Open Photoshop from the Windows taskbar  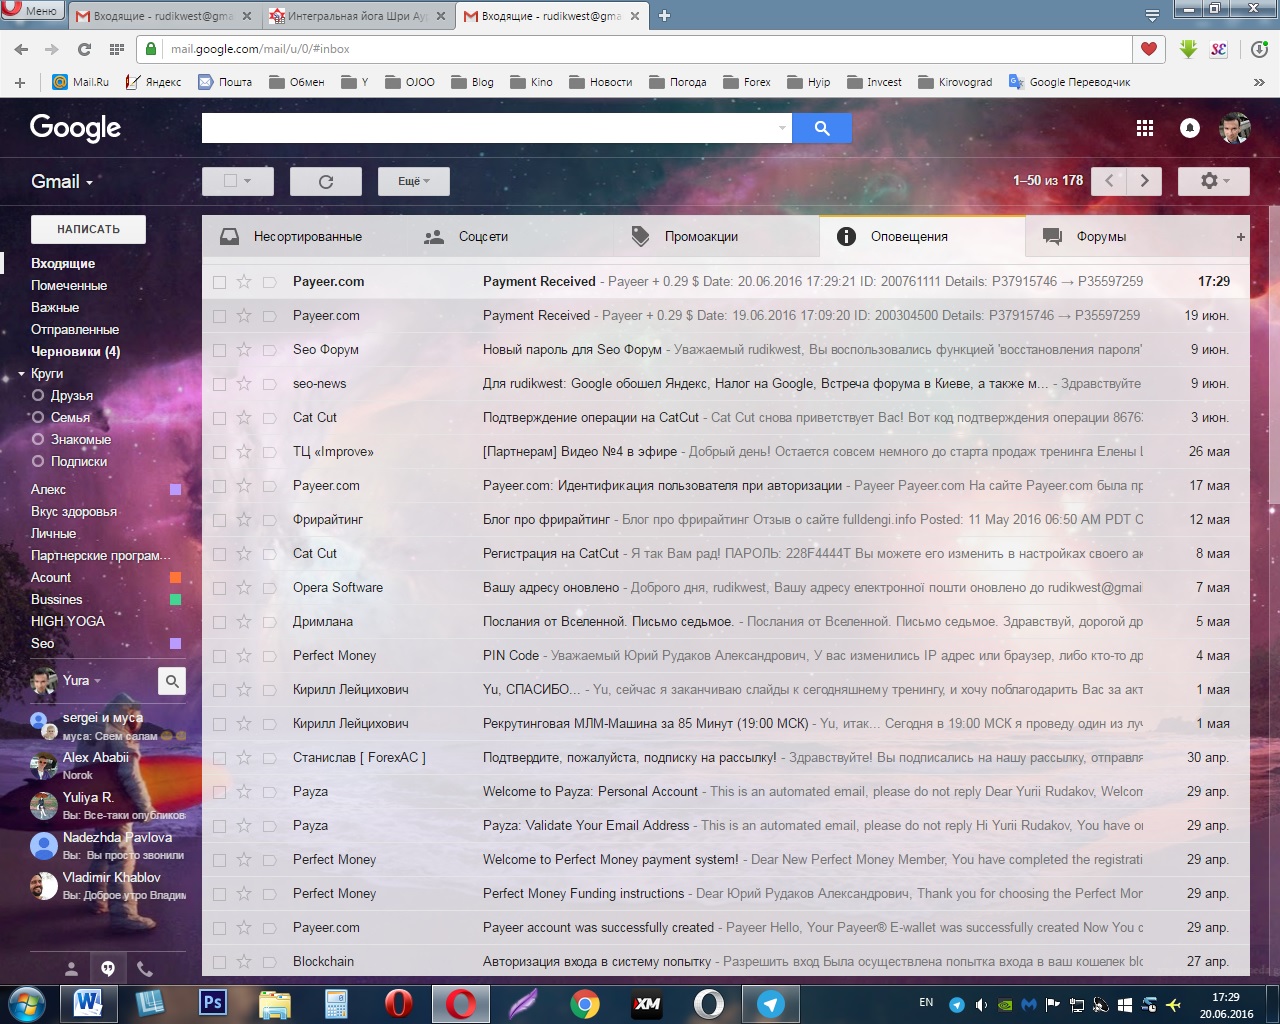tap(212, 1004)
